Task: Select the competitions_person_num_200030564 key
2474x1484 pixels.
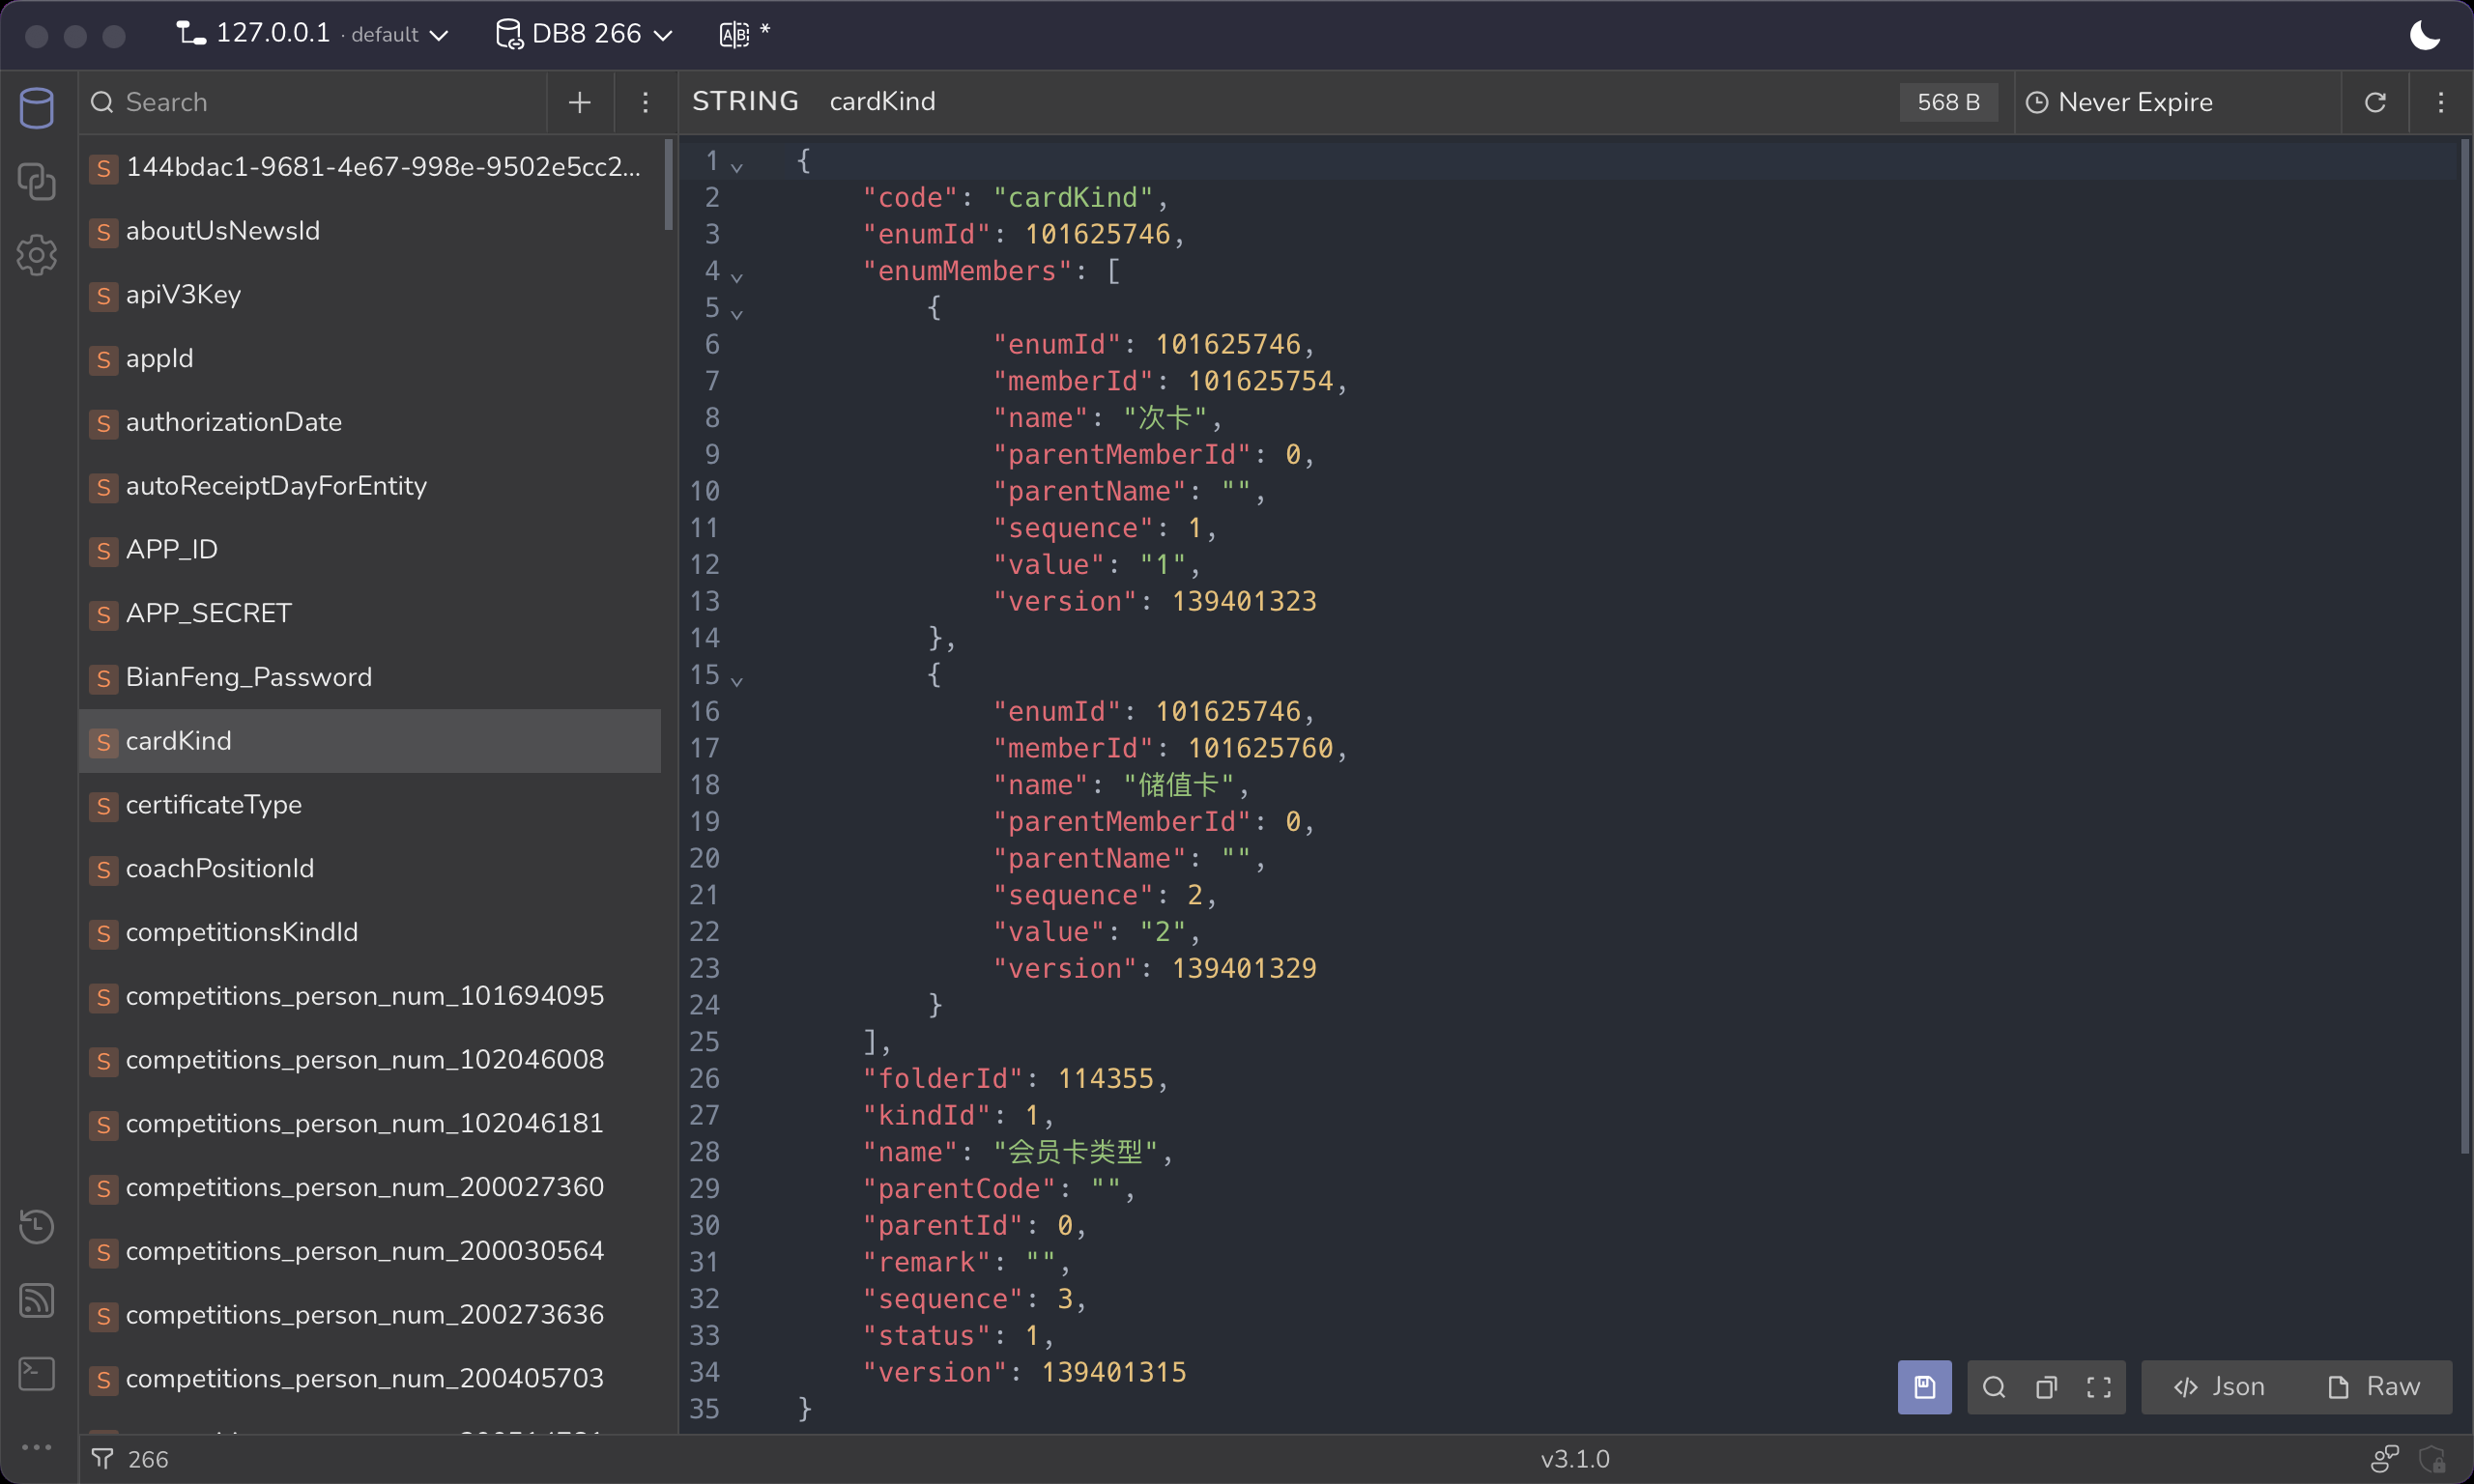Action: tap(370, 1251)
